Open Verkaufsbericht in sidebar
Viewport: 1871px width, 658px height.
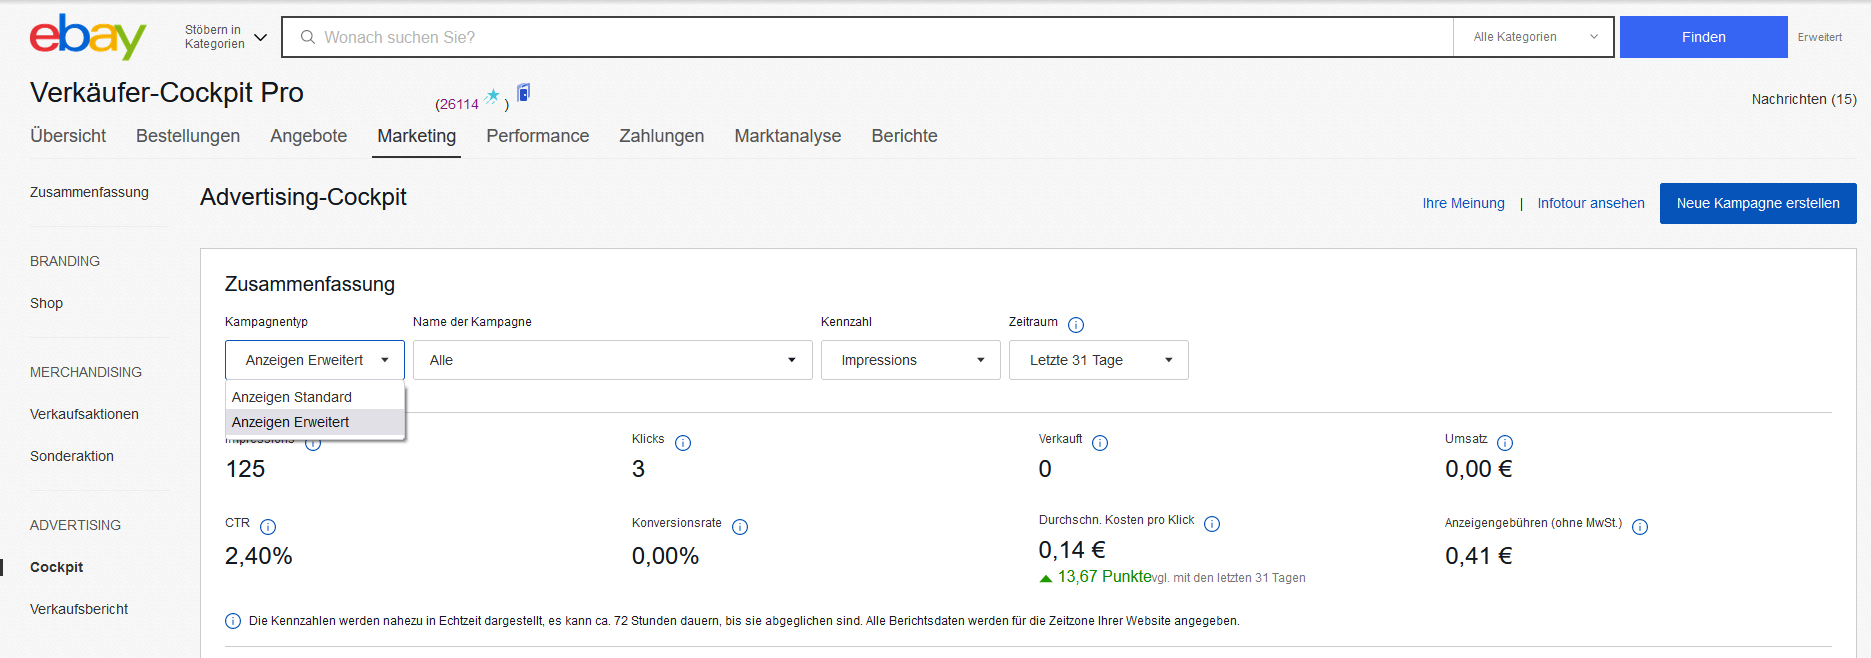(x=79, y=609)
